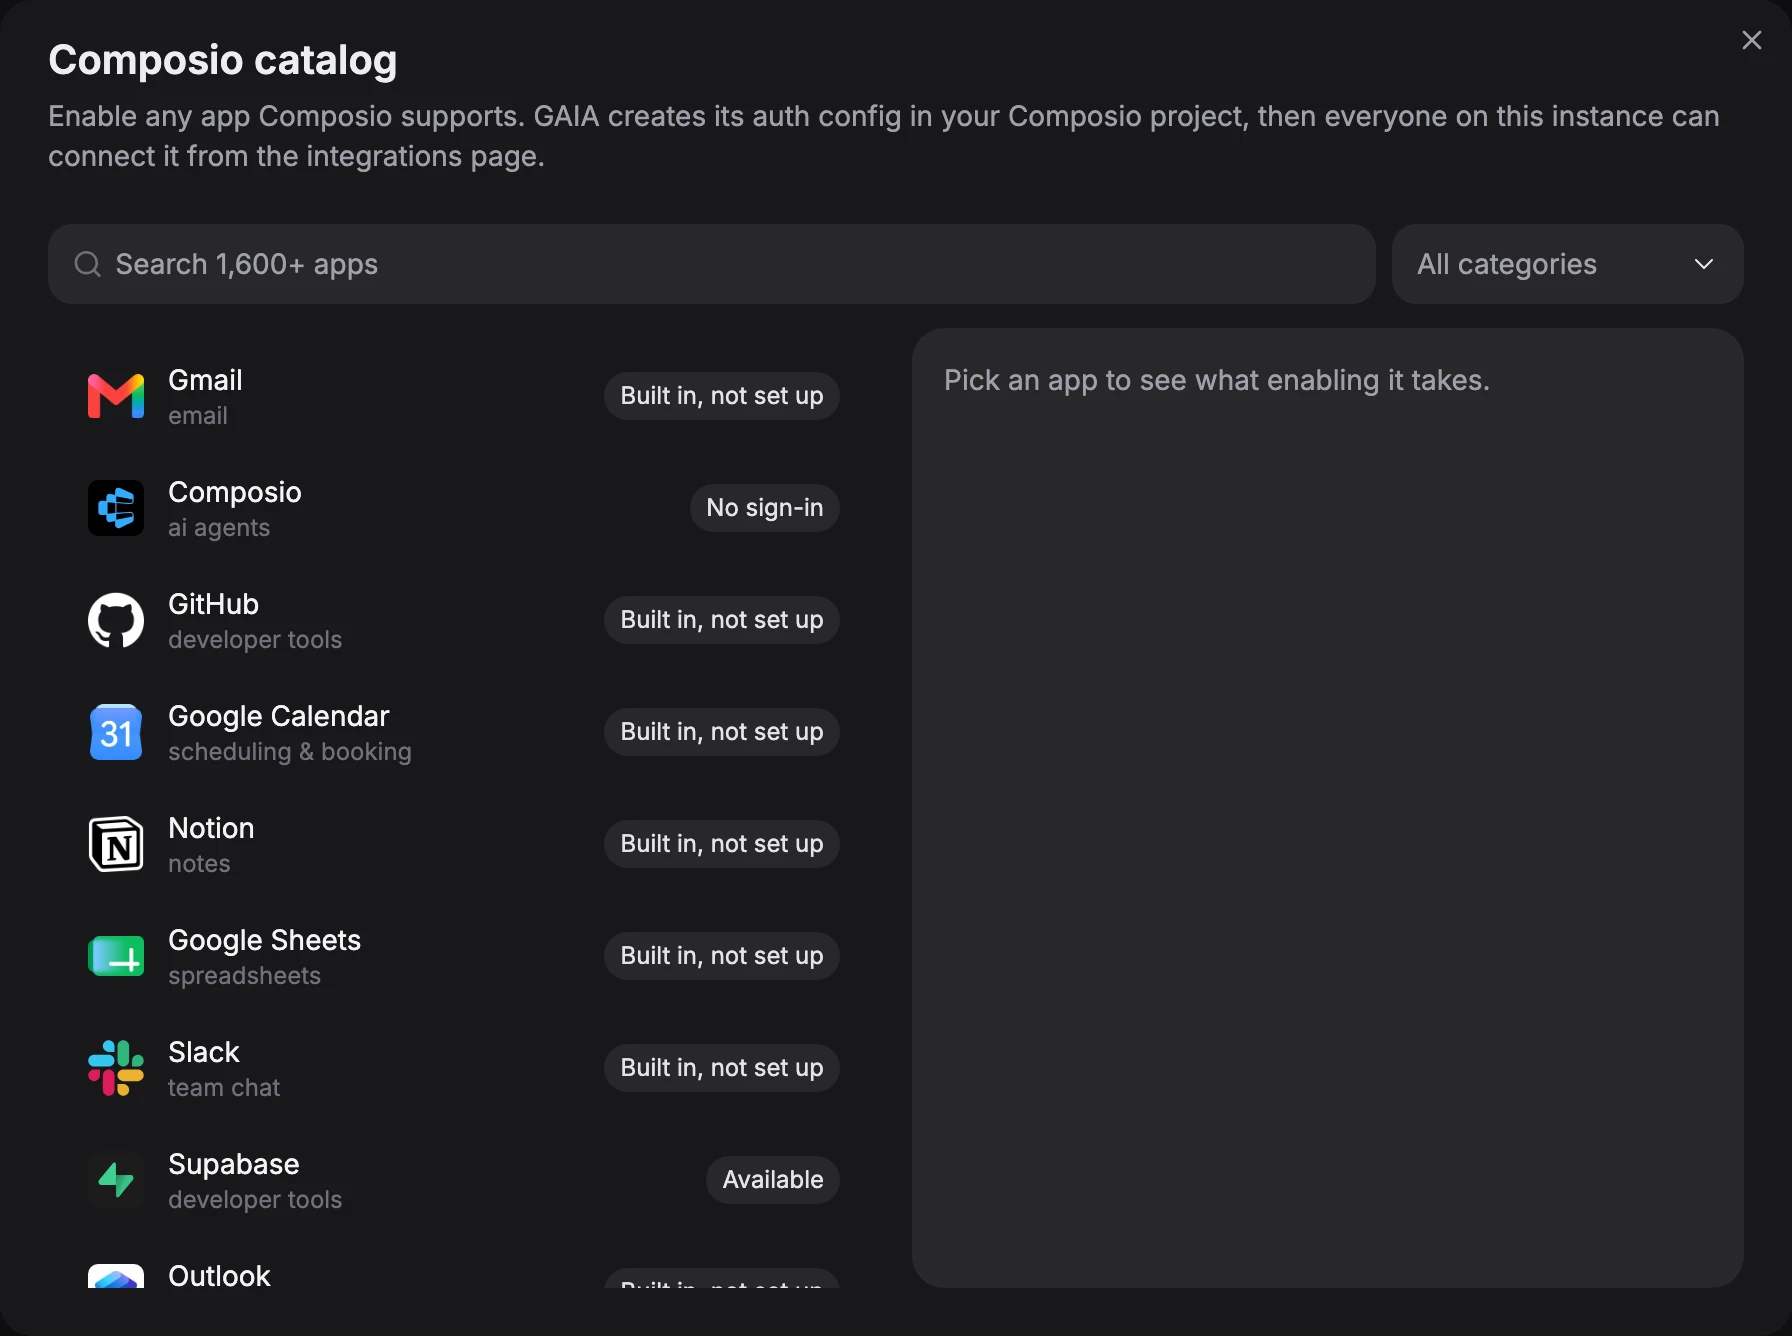
Task: Select the GitHub app name
Action: coord(213,604)
